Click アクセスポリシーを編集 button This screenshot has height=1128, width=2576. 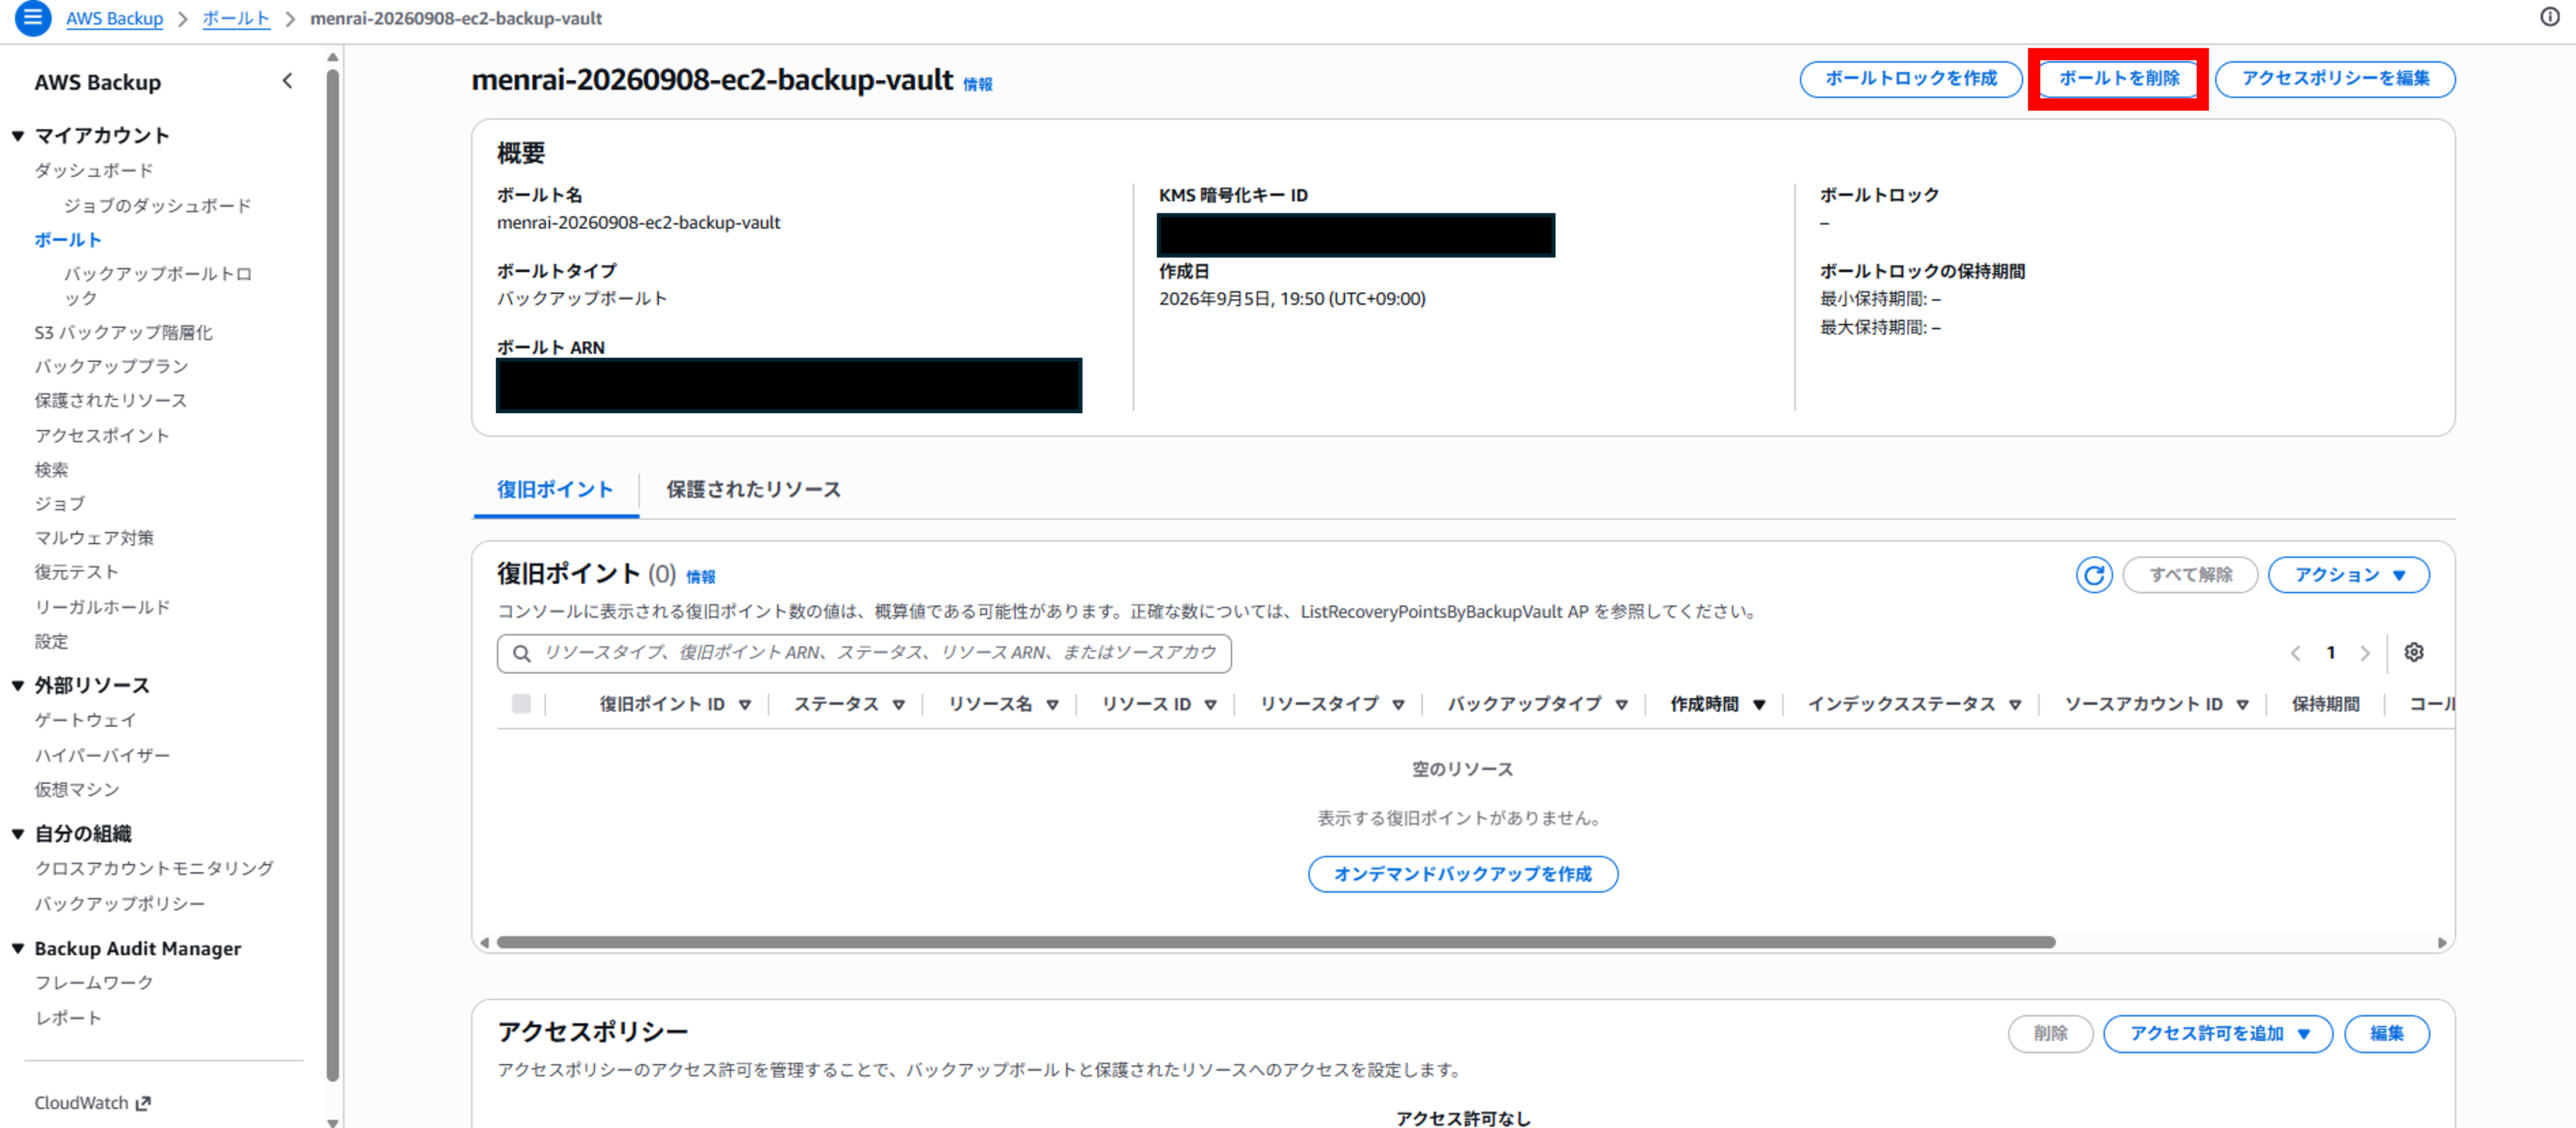[x=2334, y=78]
